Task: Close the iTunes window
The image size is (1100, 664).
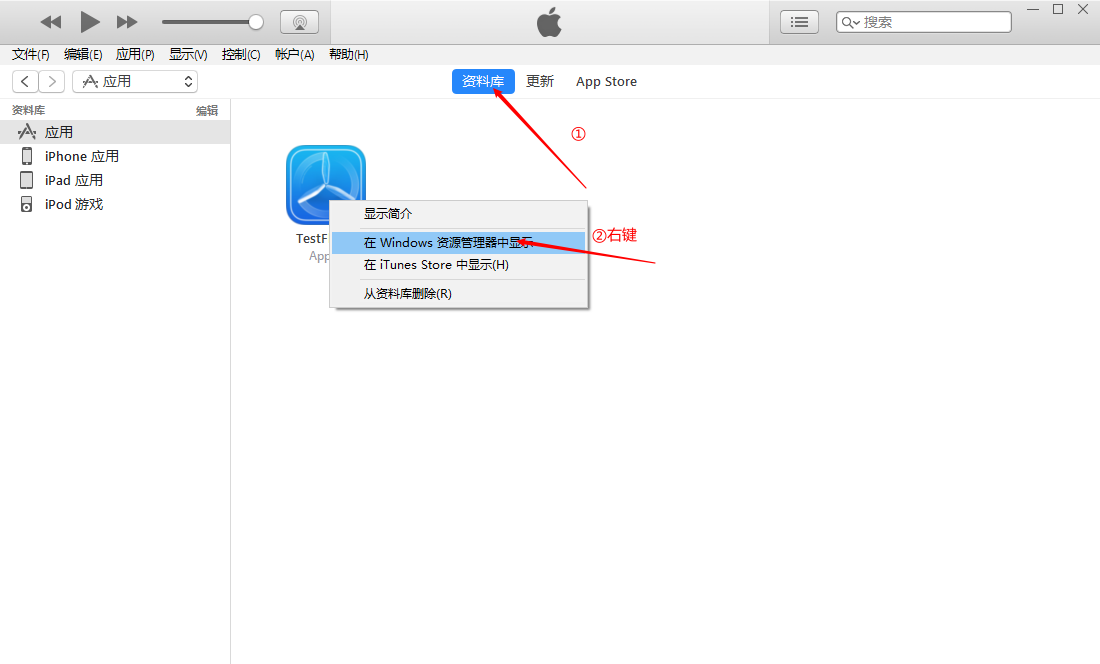Action: coord(1082,9)
